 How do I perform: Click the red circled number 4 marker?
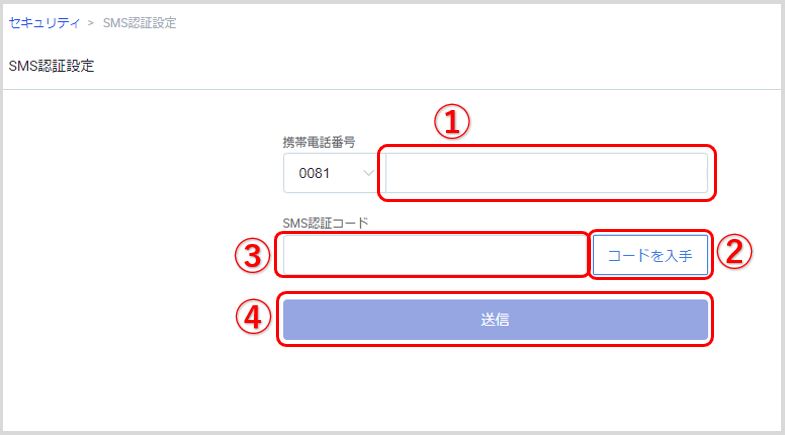(253, 317)
